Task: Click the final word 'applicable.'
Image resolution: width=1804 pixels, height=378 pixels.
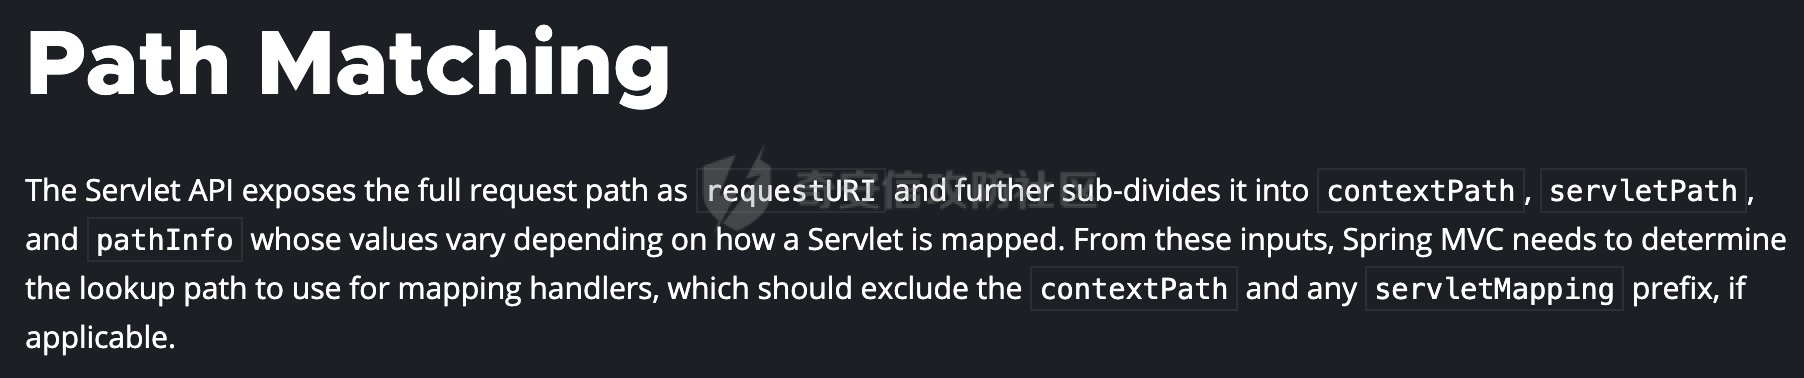Action: [x=100, y=338]
